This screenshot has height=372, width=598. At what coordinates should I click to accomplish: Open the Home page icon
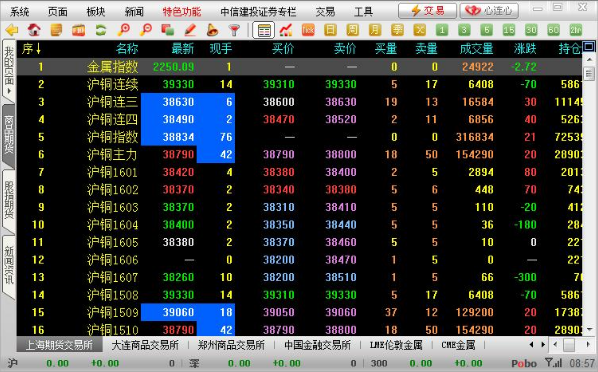pyautogui.click(x=34, y=30)
